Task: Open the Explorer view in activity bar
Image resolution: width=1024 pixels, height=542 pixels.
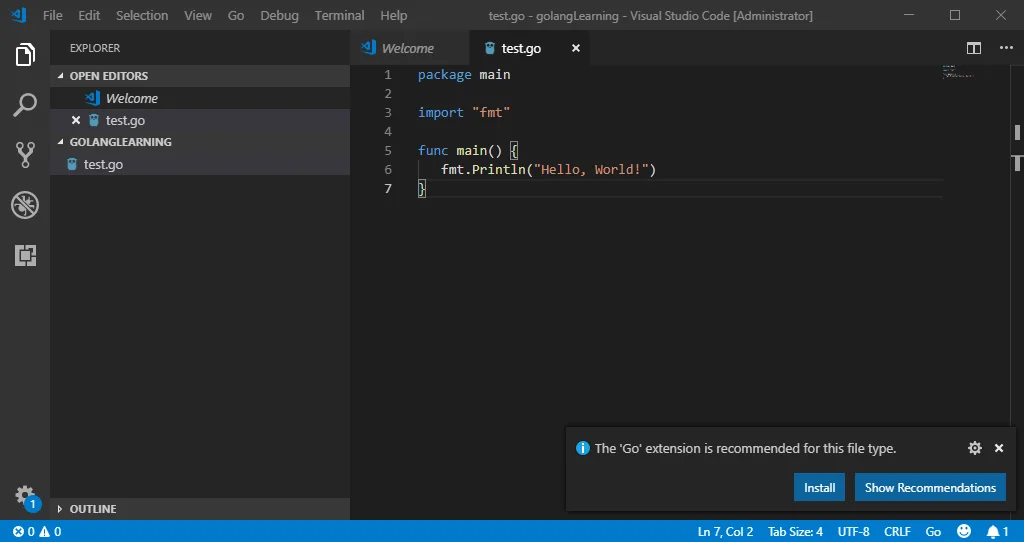Action: pos(25,55)
